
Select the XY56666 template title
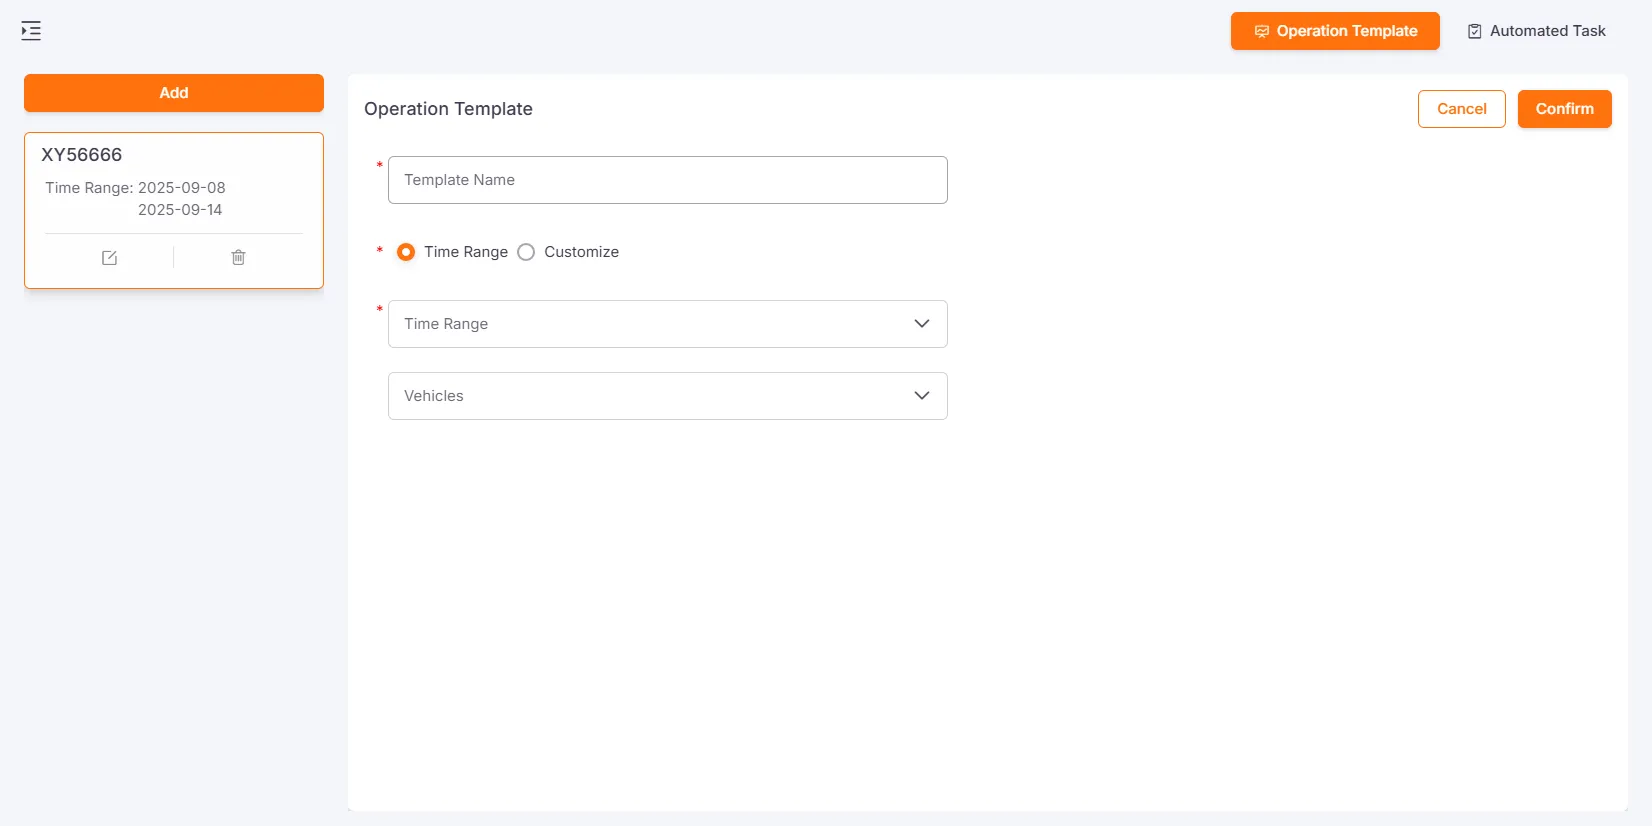pyautogui.click(x=82, y=155)
